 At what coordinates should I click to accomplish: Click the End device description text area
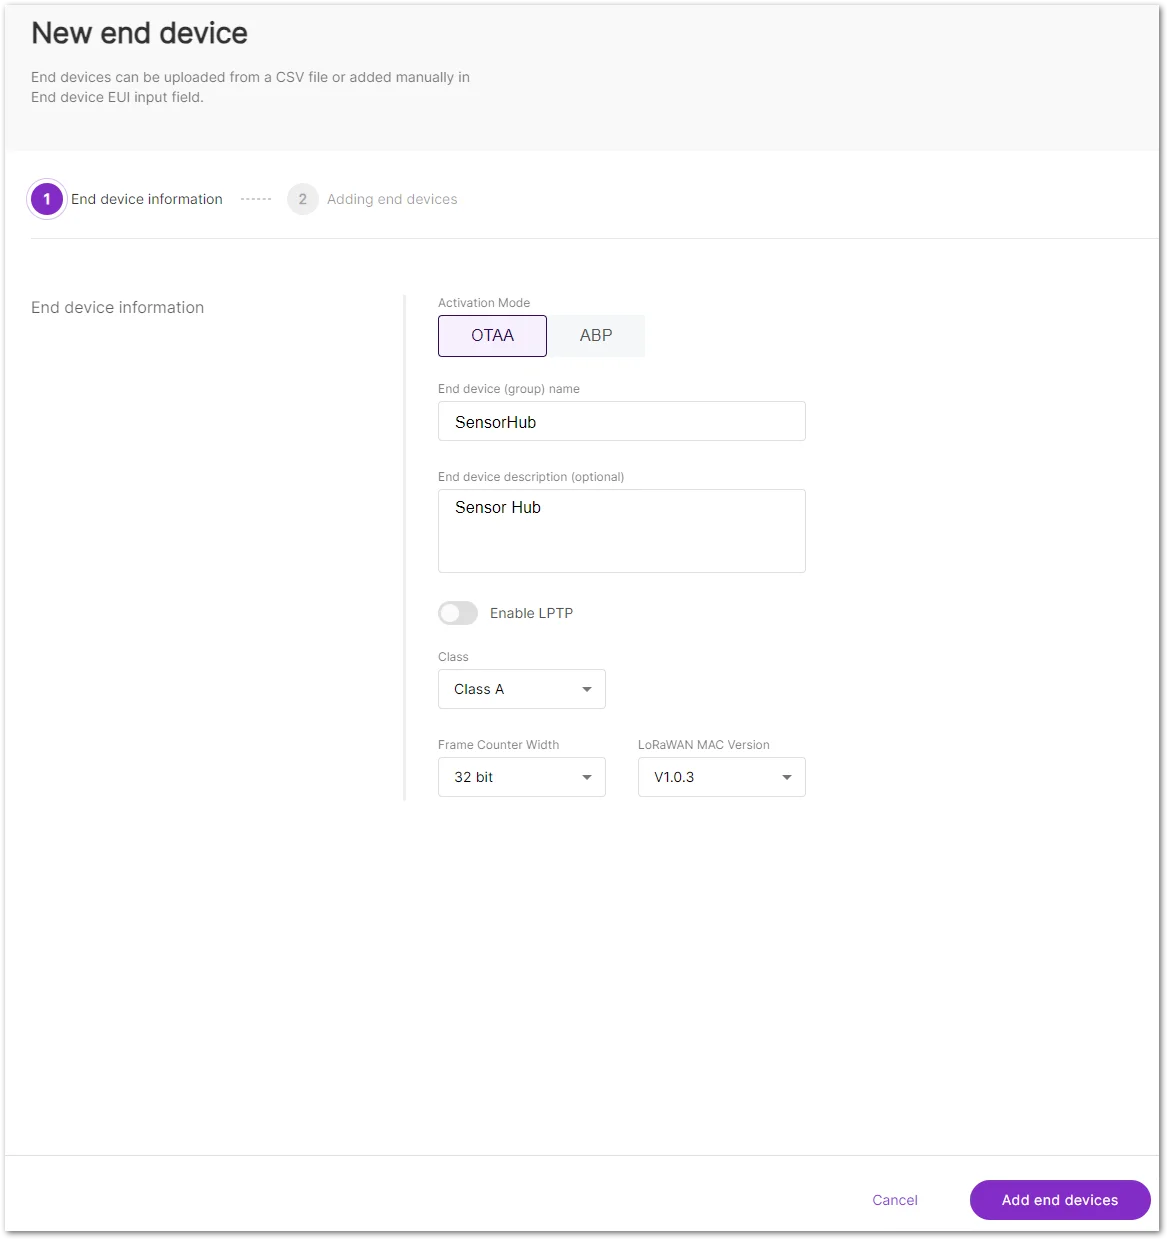pos(621,531)
